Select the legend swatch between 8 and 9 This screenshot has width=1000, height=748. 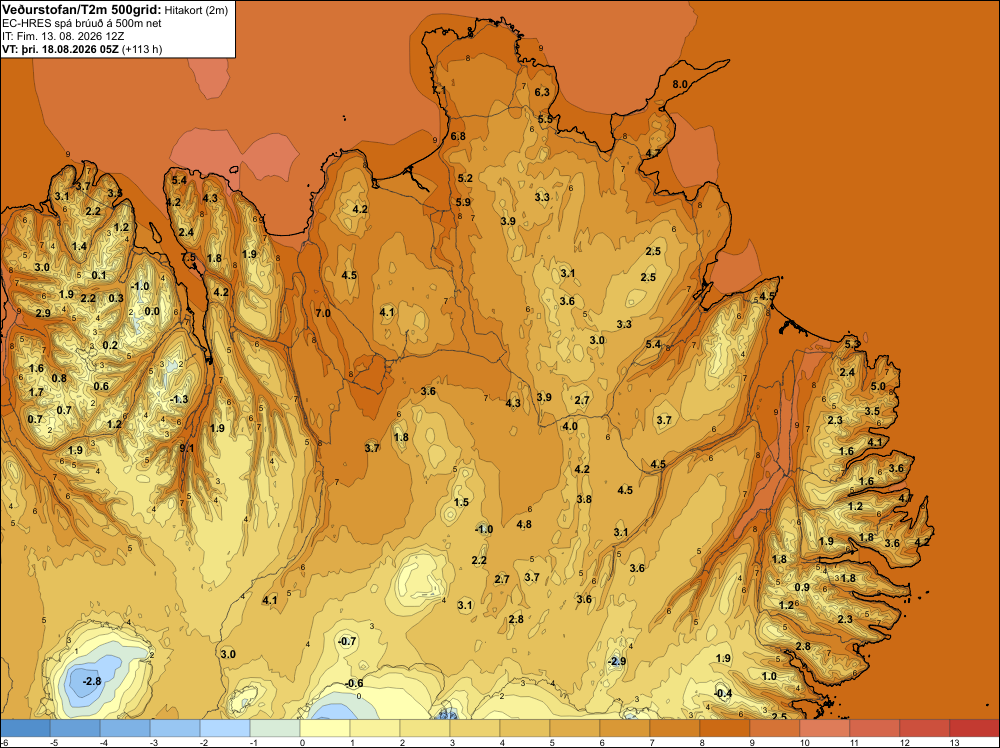(x=724, y=728)
